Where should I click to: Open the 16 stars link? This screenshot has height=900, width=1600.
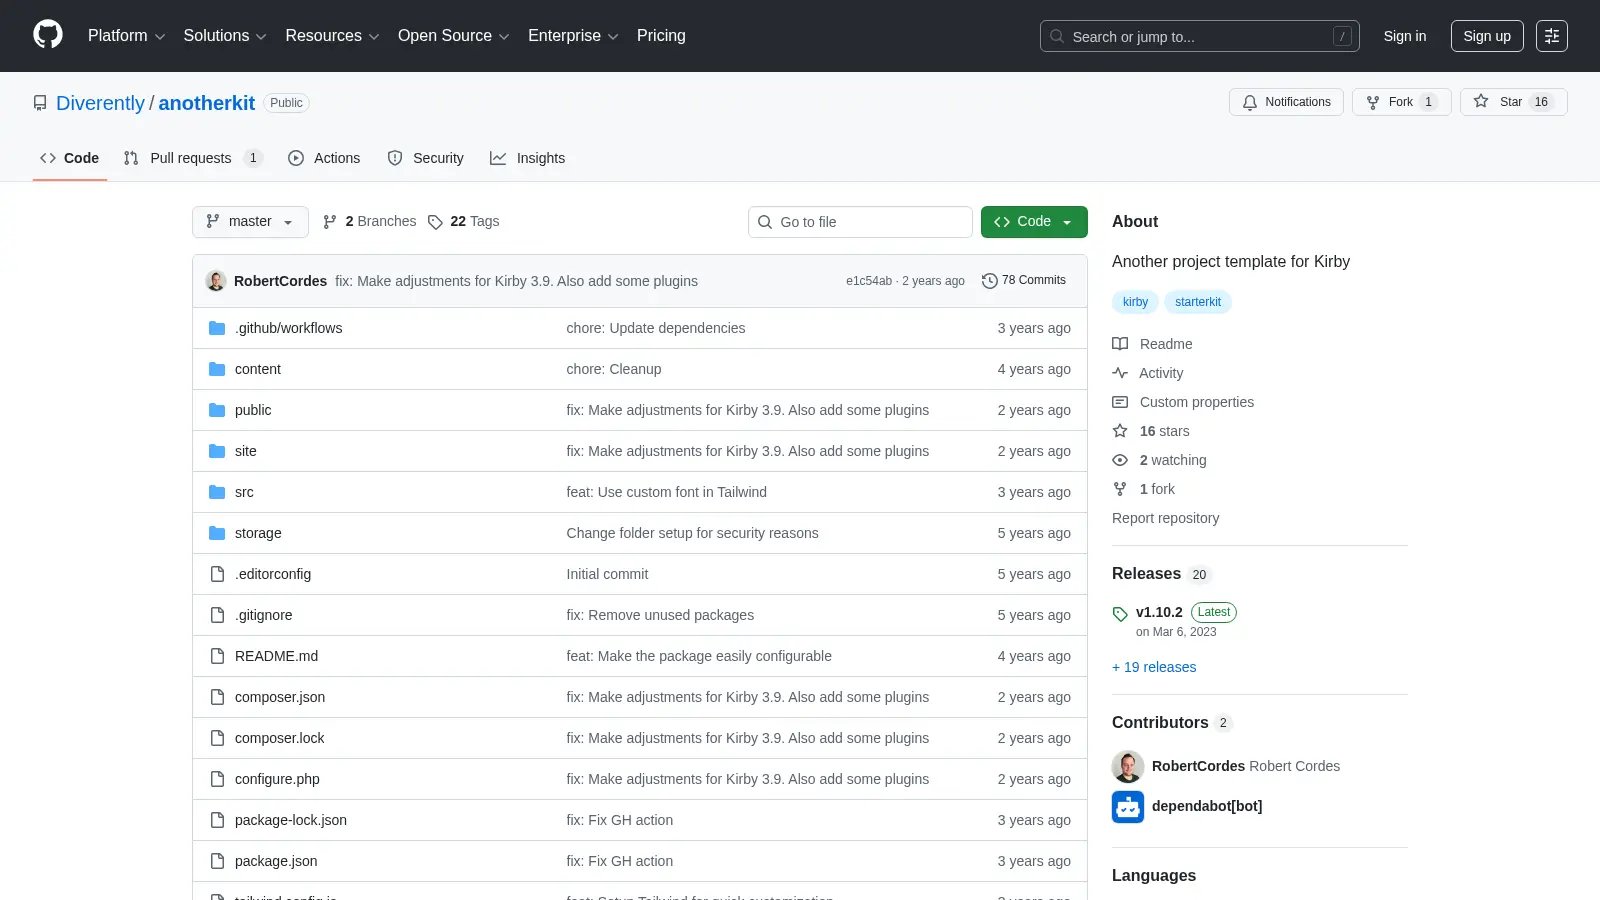coord(1164,431)
